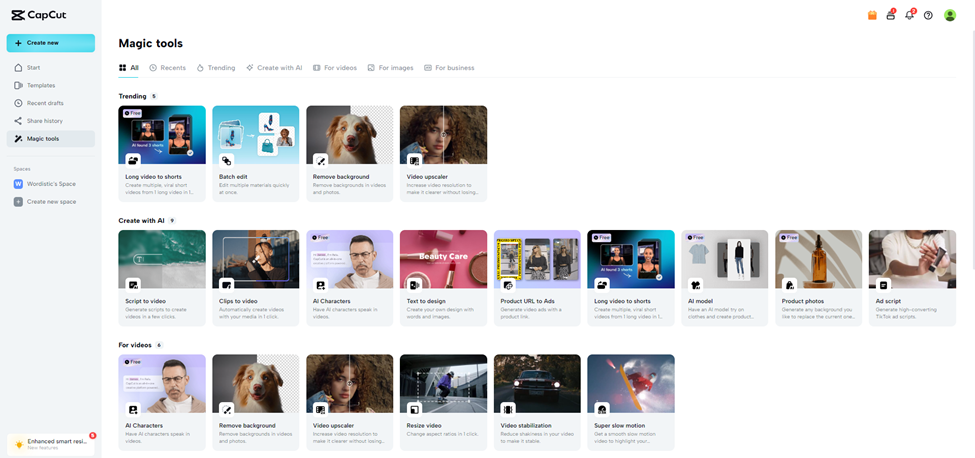Open Video upscaler thumbnail under Trending
Image resolution: width=975 pixels, height=458 pixels.
coord(443,135)
